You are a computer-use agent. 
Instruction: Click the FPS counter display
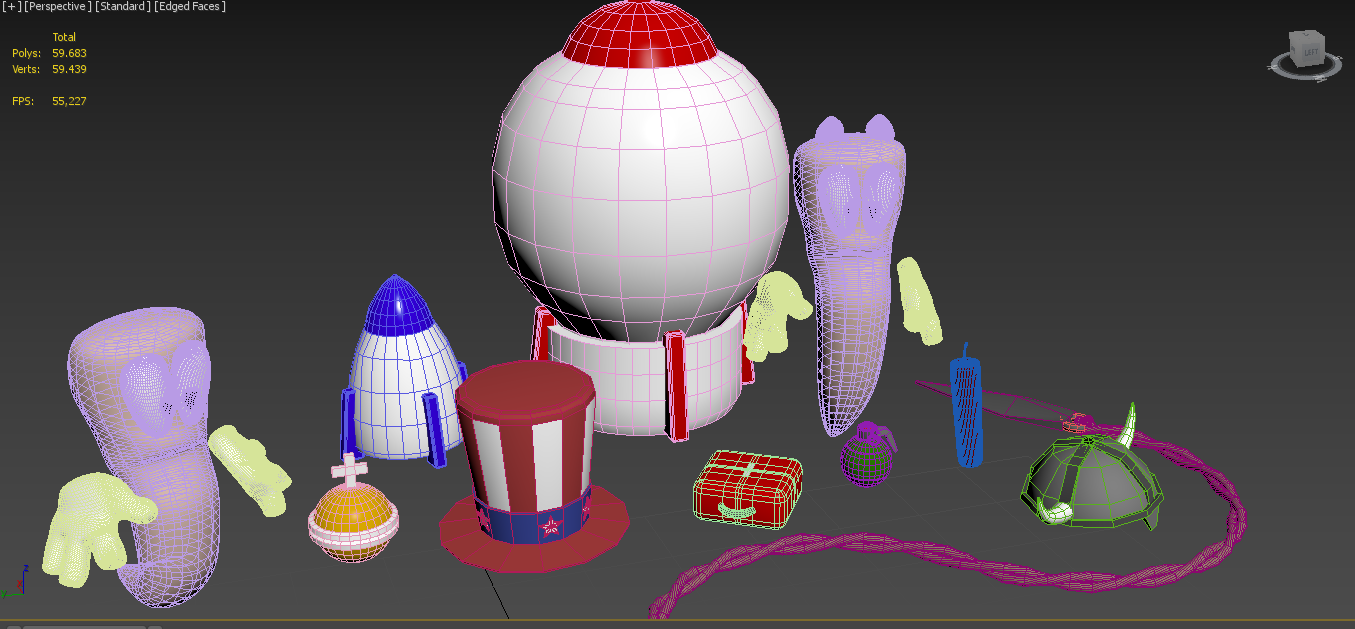click(70, 100)
